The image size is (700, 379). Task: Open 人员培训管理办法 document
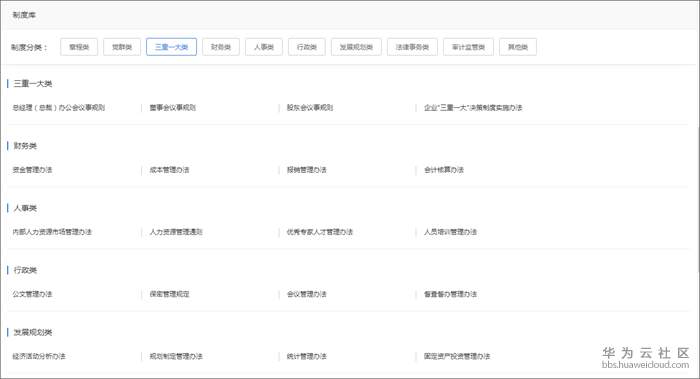point(450,232)
